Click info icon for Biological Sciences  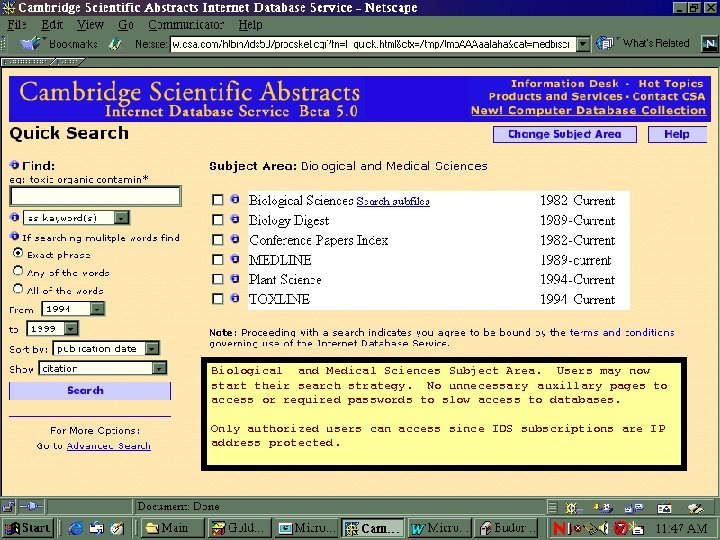pyautogui.click(x=235, y=199)
